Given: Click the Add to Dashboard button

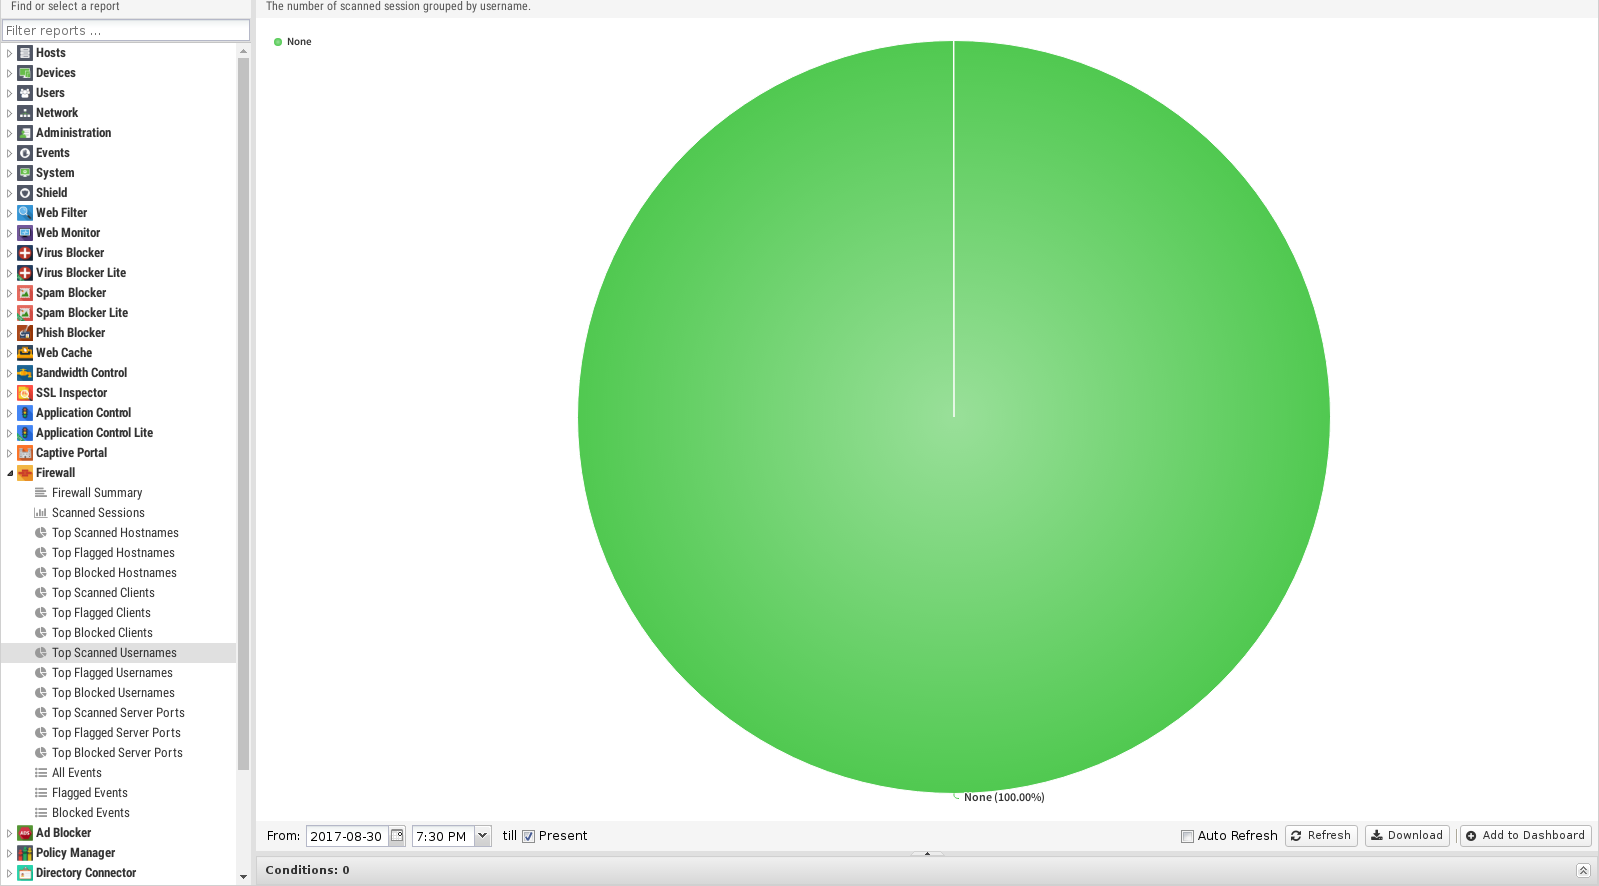Looking at the screenshot, I should click(1525, 836).
